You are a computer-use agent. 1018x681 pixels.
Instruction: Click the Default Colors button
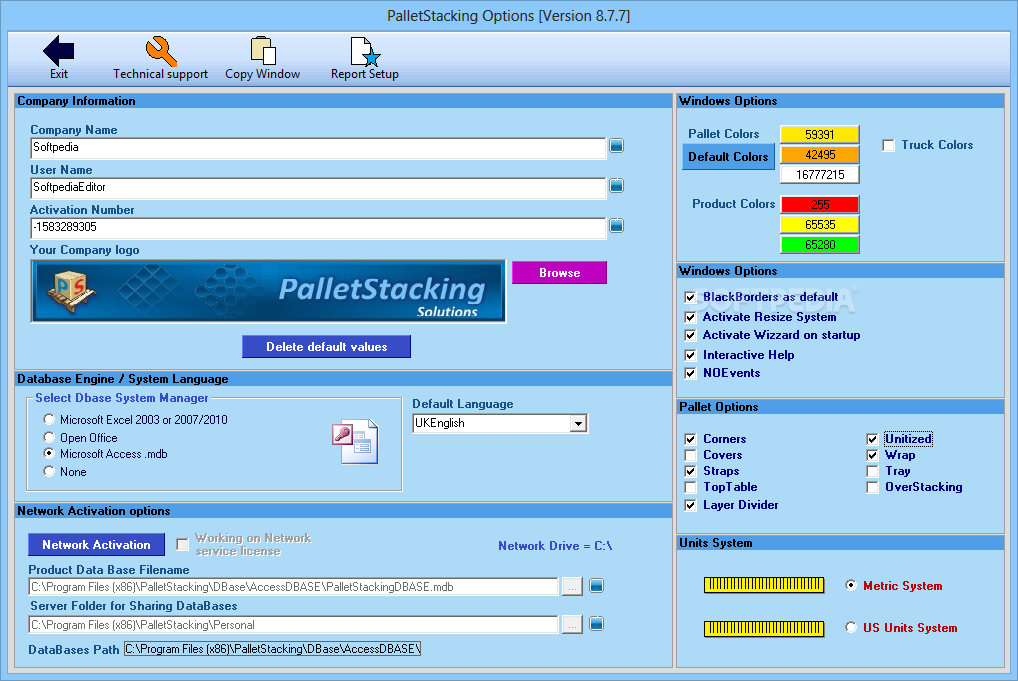coord(728,156)
